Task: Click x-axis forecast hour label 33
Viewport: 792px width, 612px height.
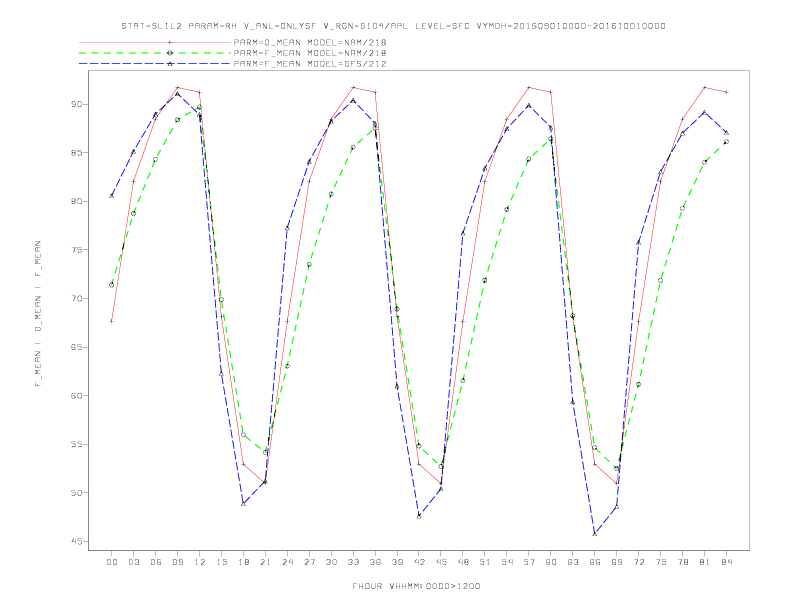Action: click(x=353, y=562)
